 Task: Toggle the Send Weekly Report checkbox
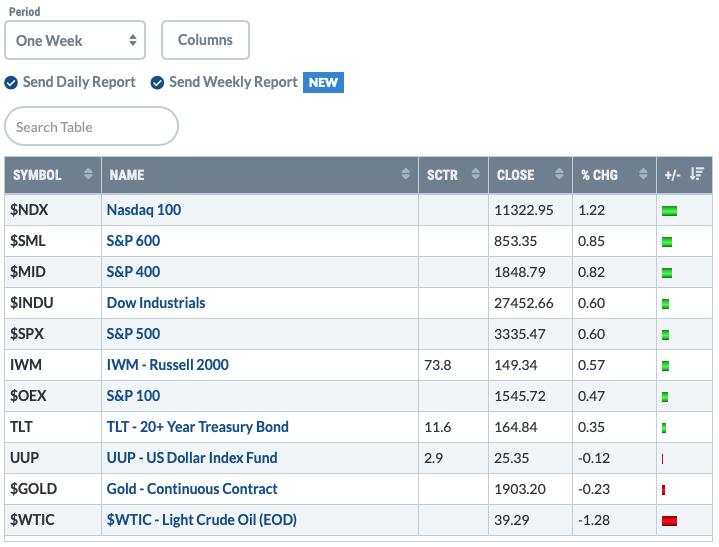pos(157,83)
